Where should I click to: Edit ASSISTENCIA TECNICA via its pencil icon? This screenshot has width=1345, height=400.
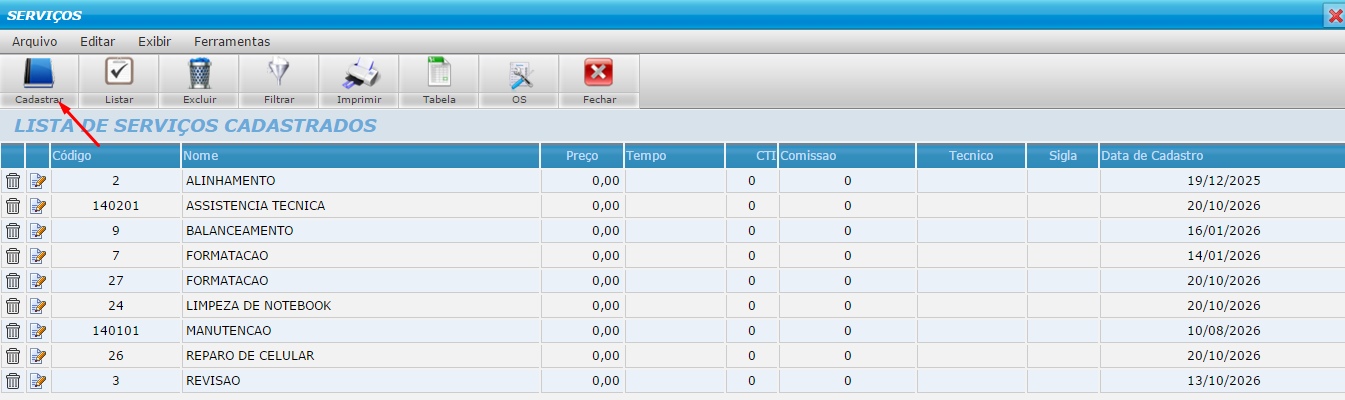(38, 206)
